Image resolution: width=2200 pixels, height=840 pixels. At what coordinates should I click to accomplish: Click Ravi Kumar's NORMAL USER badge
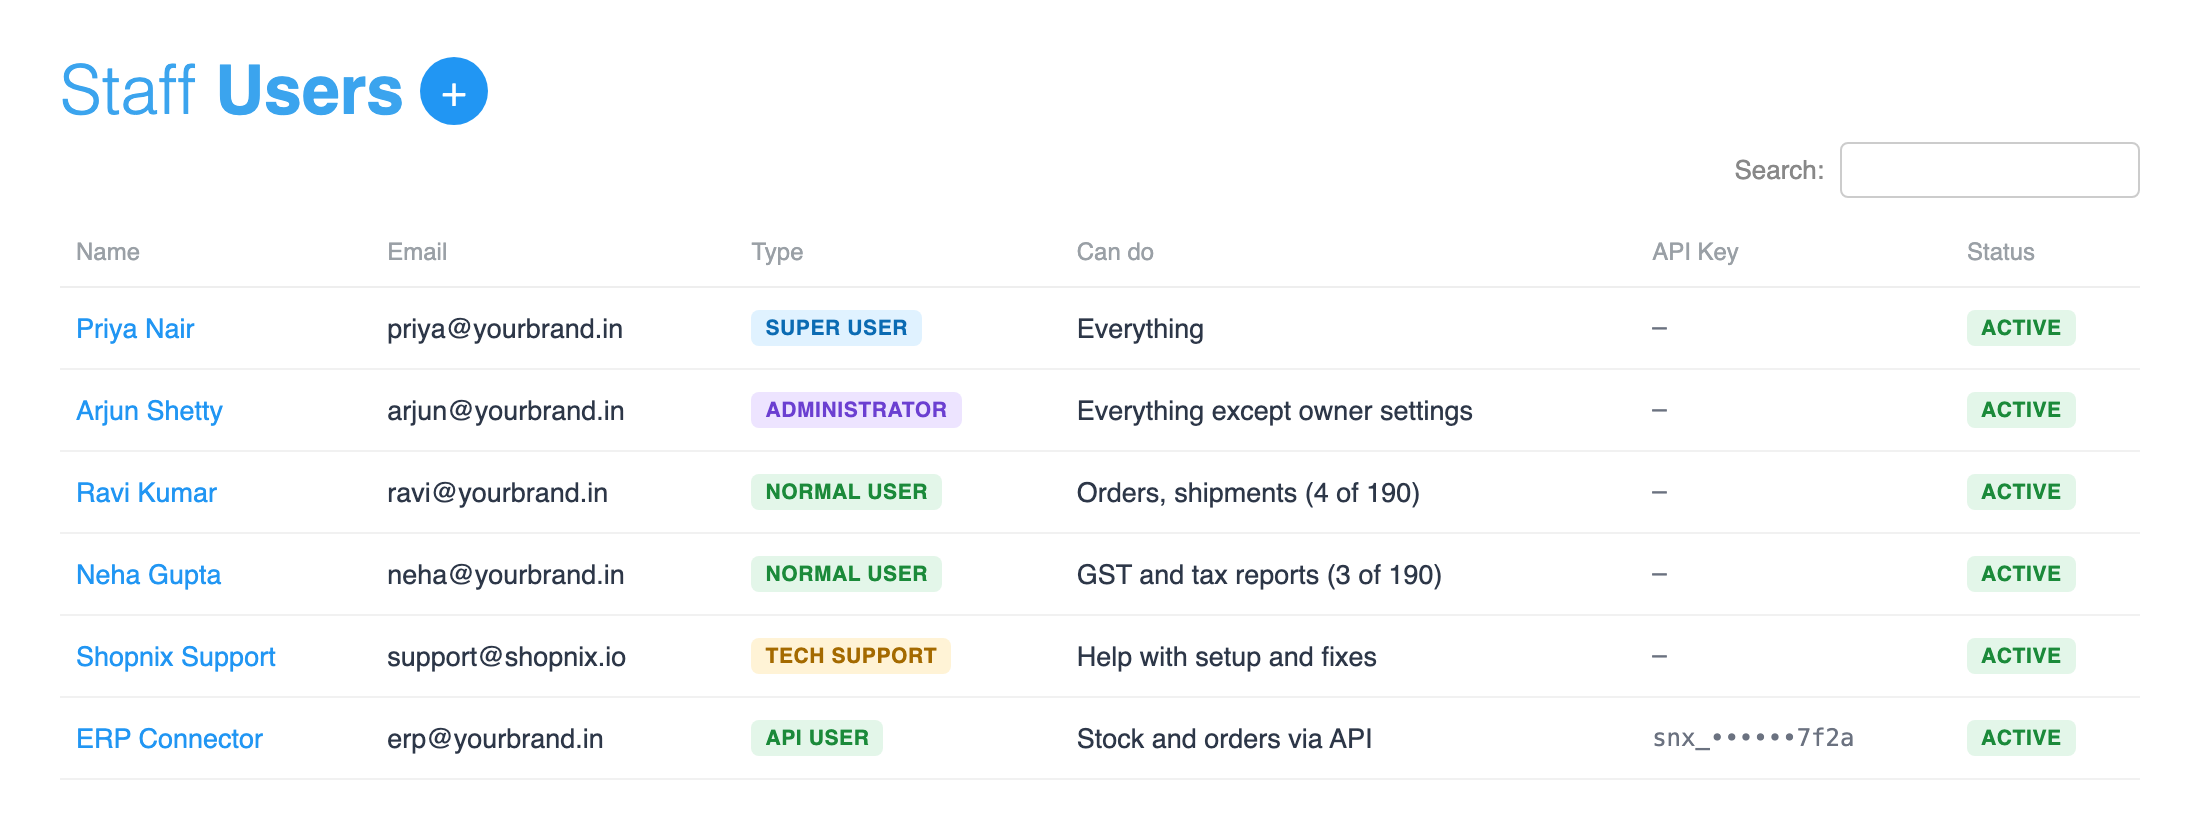click(x=846, y=492)
